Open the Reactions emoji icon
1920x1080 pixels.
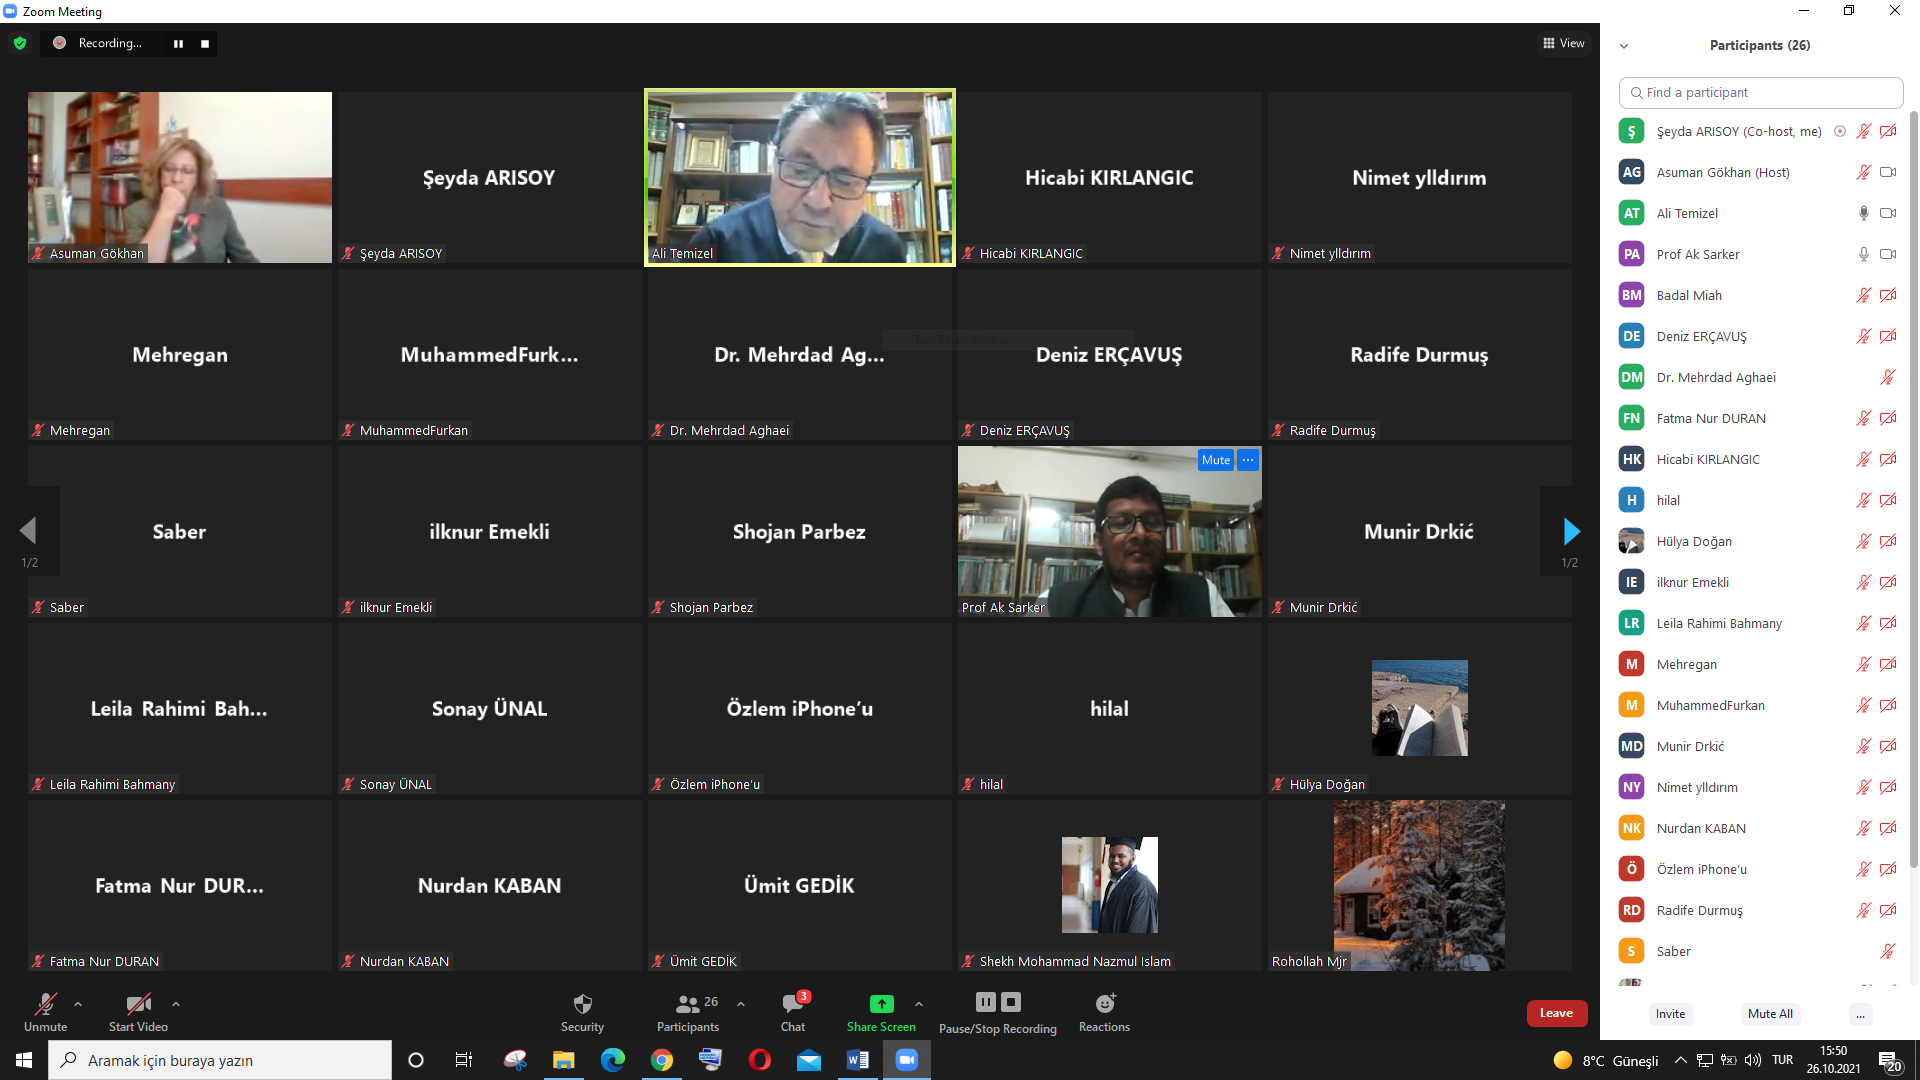pyautogui.click(x=1104, y=1004)
